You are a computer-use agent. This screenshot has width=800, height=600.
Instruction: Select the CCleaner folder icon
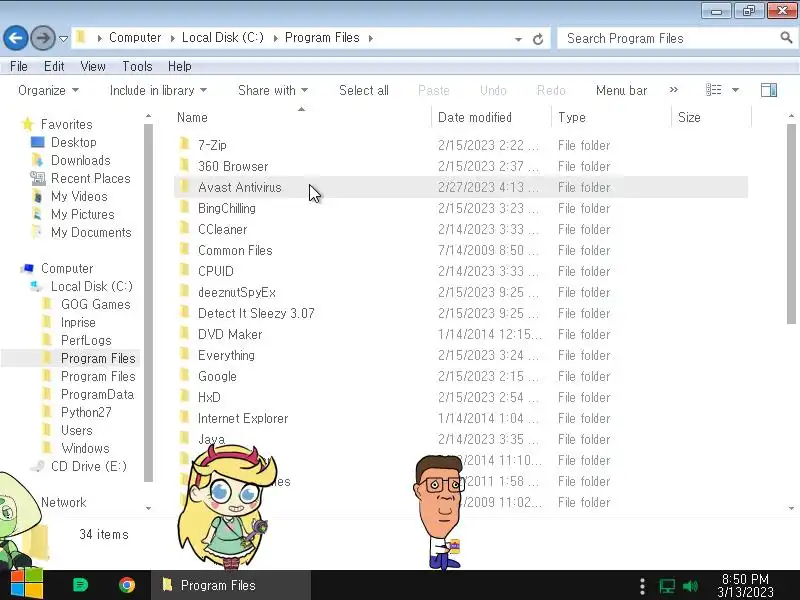click(185, 228)
